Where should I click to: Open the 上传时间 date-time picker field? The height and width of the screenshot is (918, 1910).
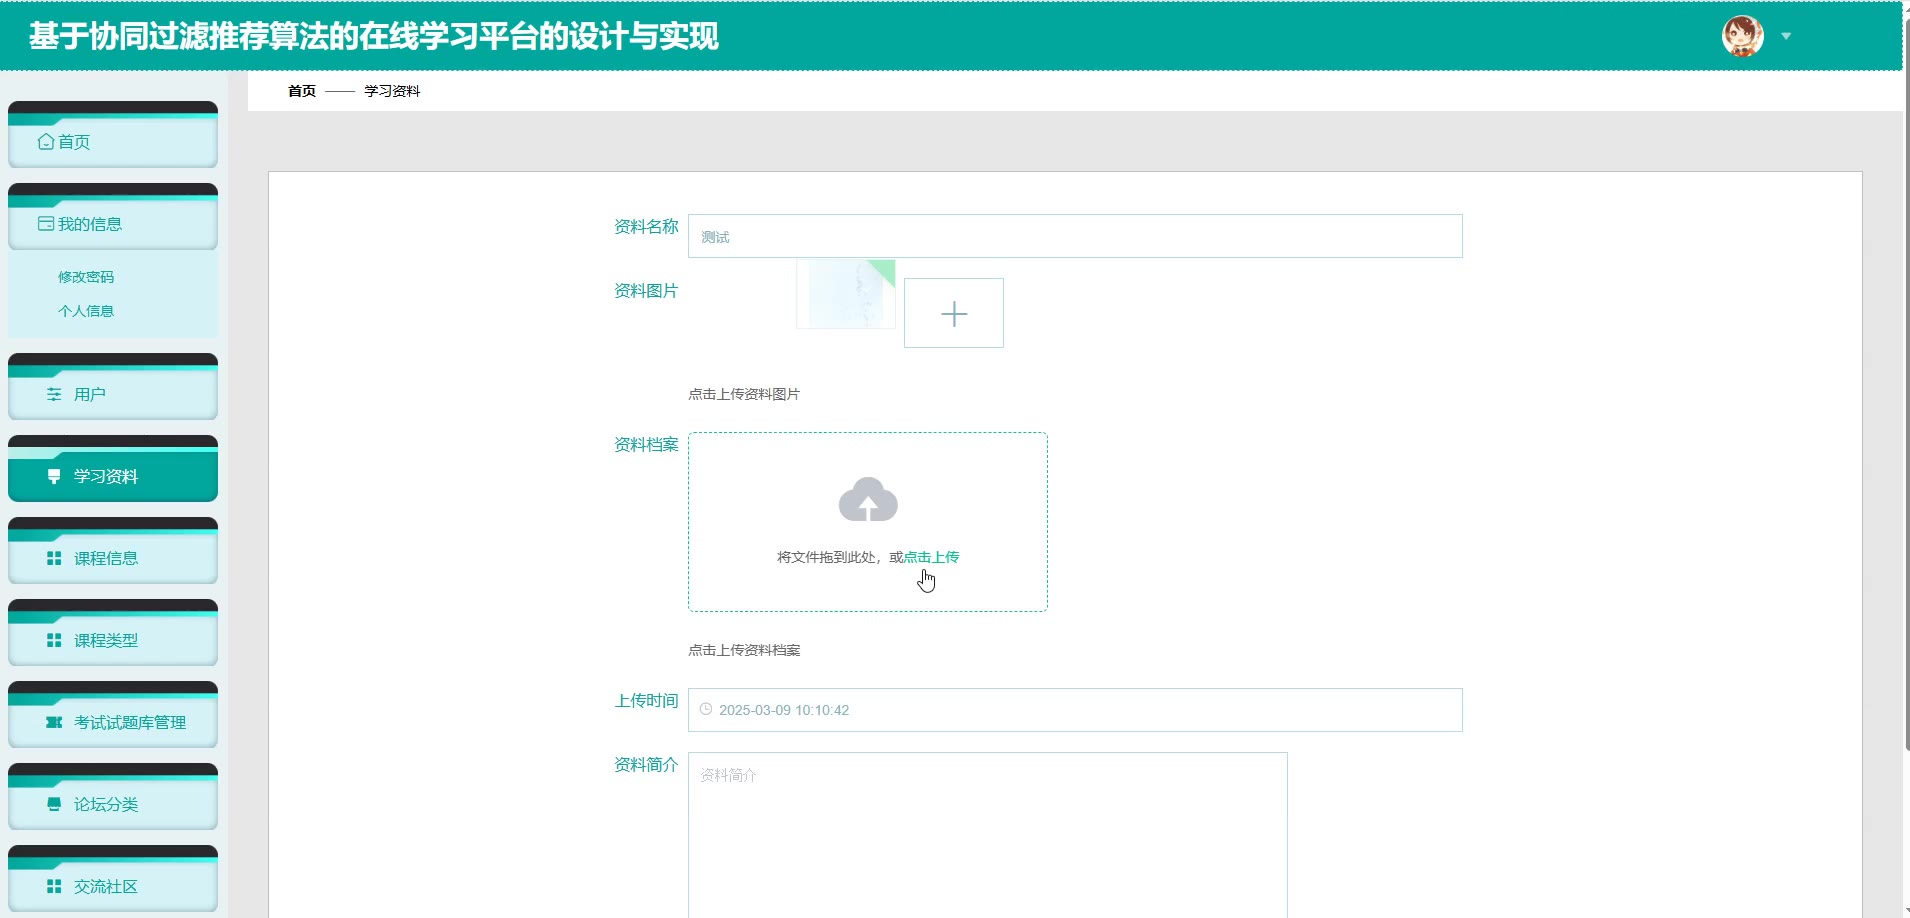[1075, 710]
